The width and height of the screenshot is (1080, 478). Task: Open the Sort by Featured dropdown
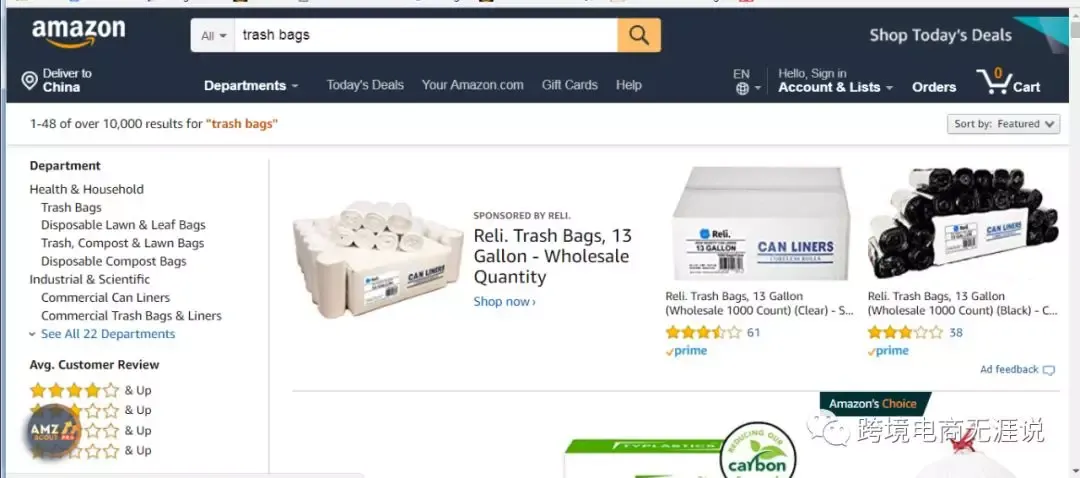point(1004,124)
